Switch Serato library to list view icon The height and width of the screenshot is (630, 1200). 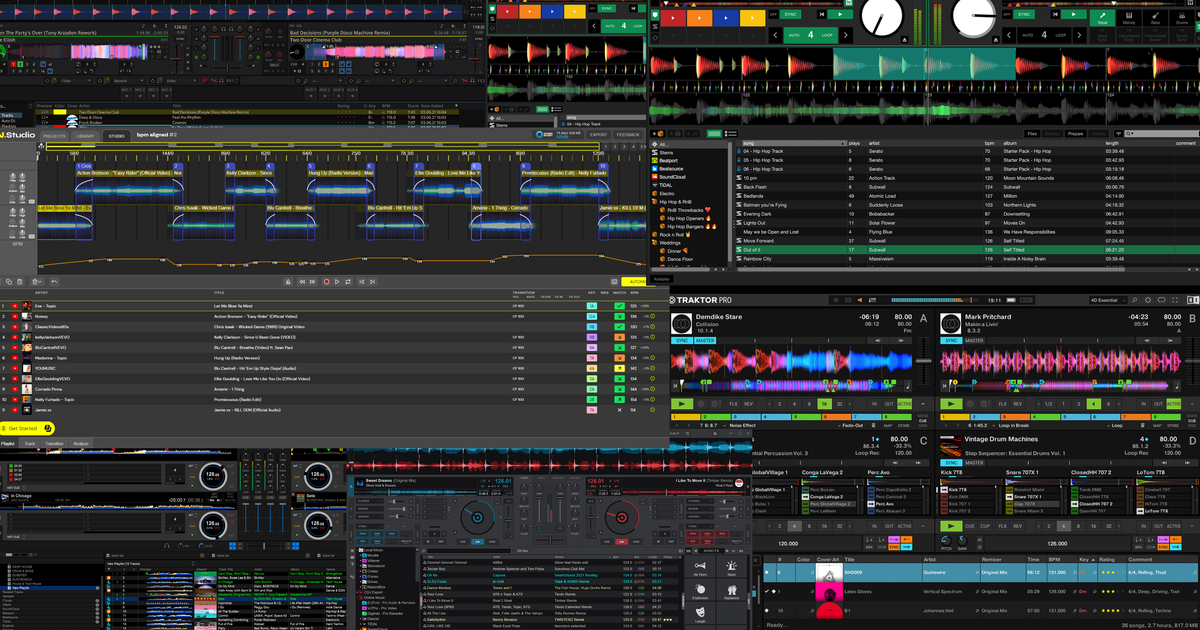tap(731, 134)
